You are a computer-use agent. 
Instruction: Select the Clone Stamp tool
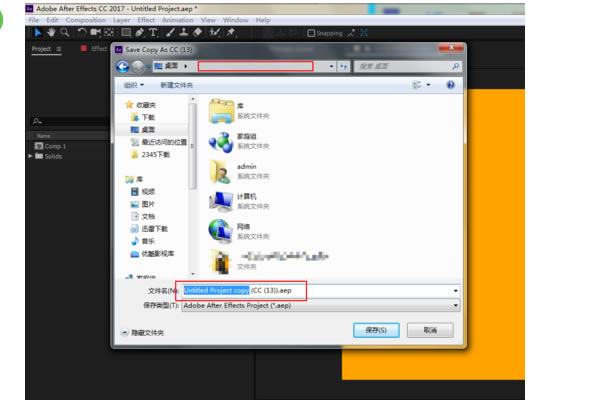[184, 33]
